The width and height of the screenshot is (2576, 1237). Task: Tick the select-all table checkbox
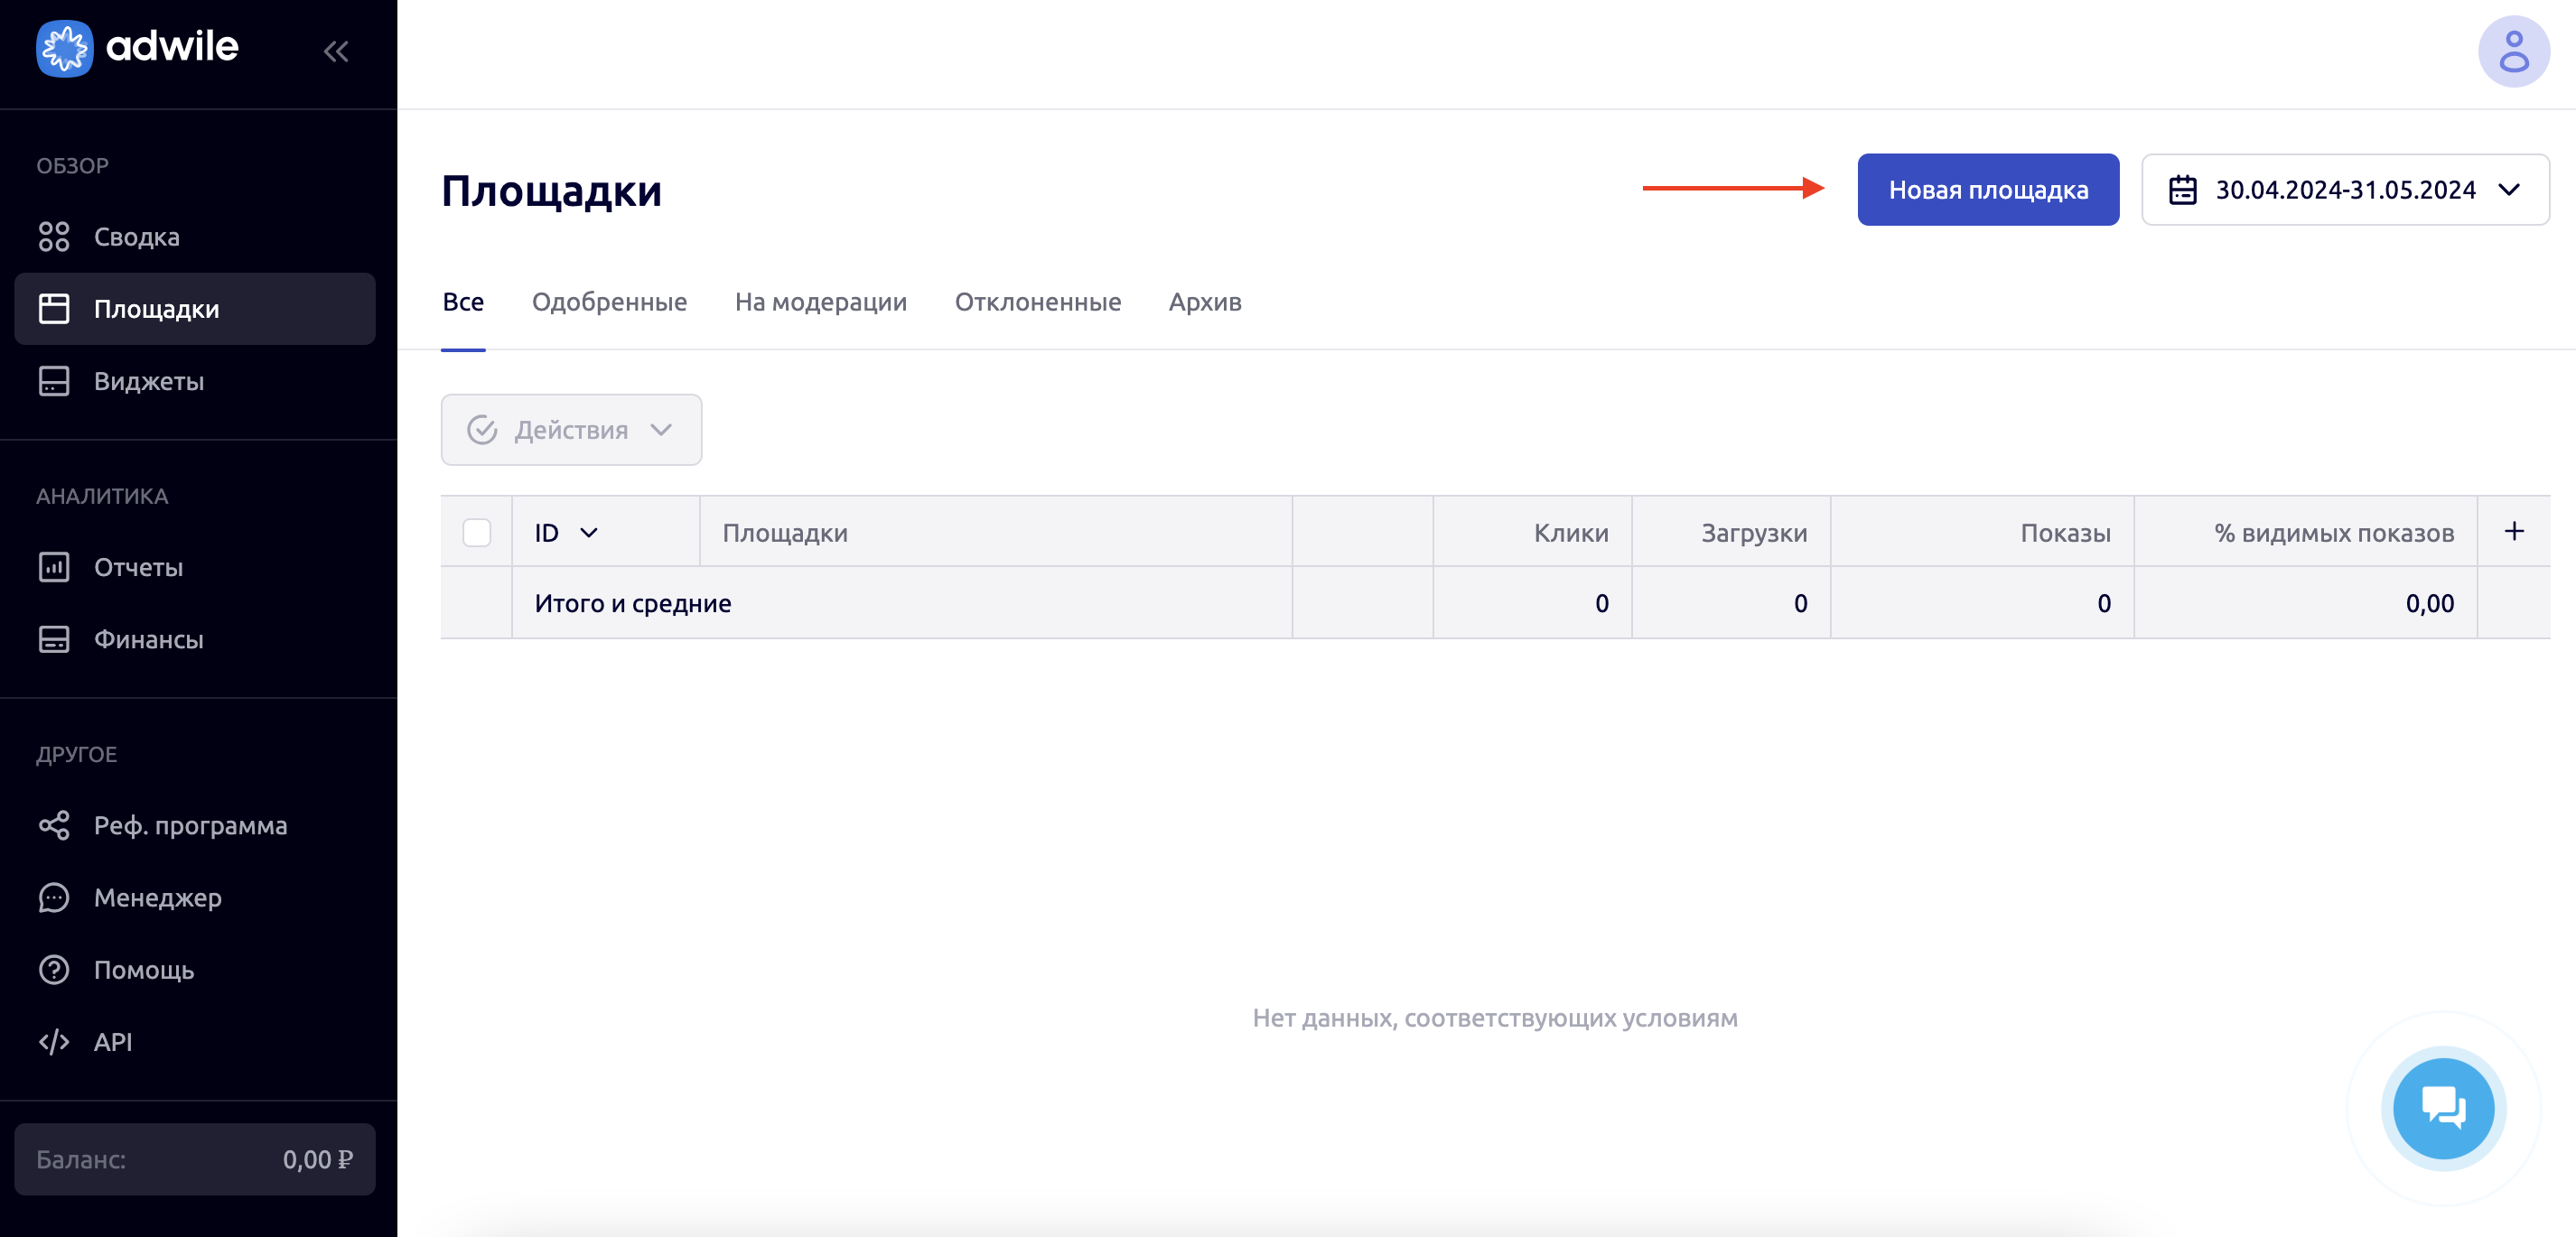click(x=477, y=532)
